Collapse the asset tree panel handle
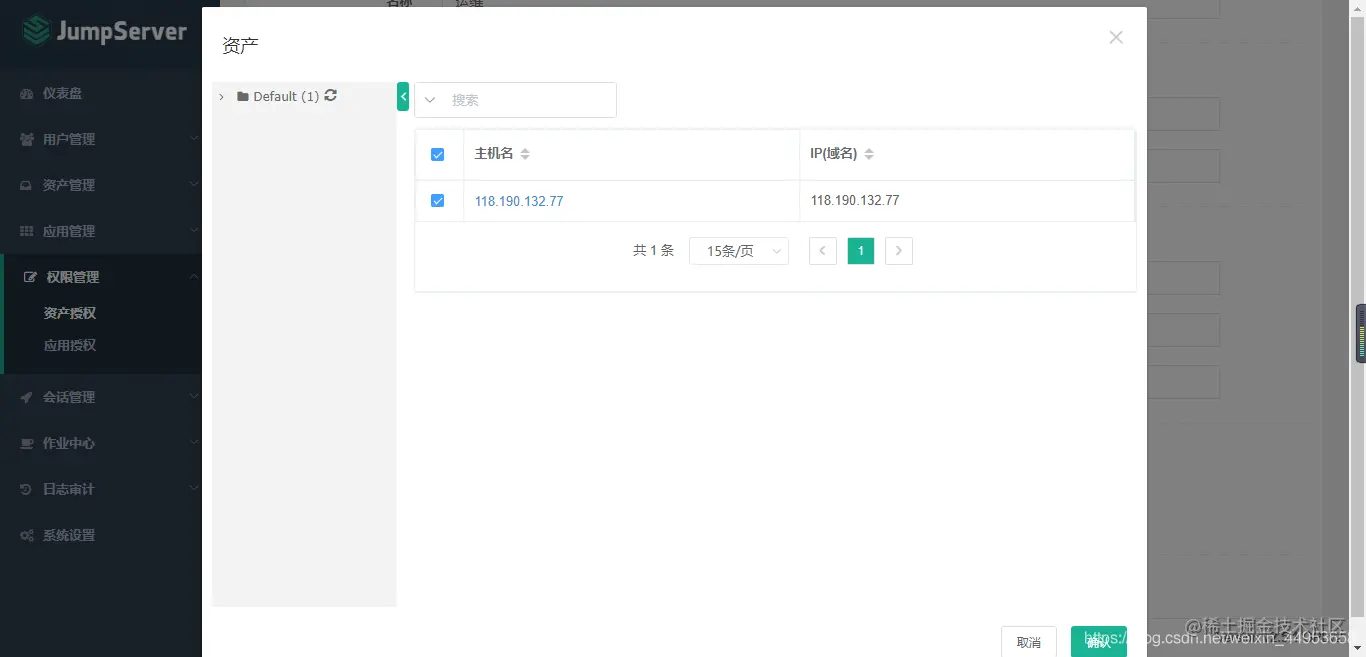This screenshot has height=657, width=1366. click(x=403, y=96)
